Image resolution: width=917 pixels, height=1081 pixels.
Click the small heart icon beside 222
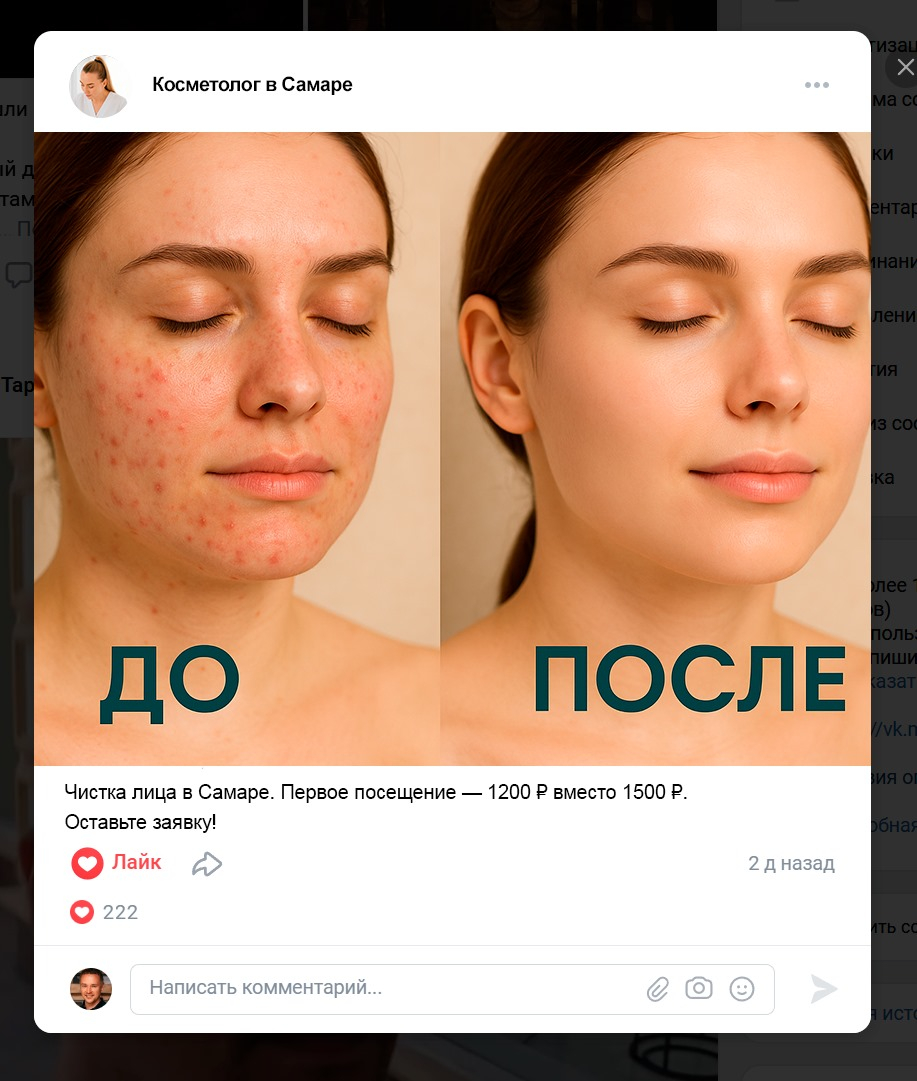tap(81, 912)
